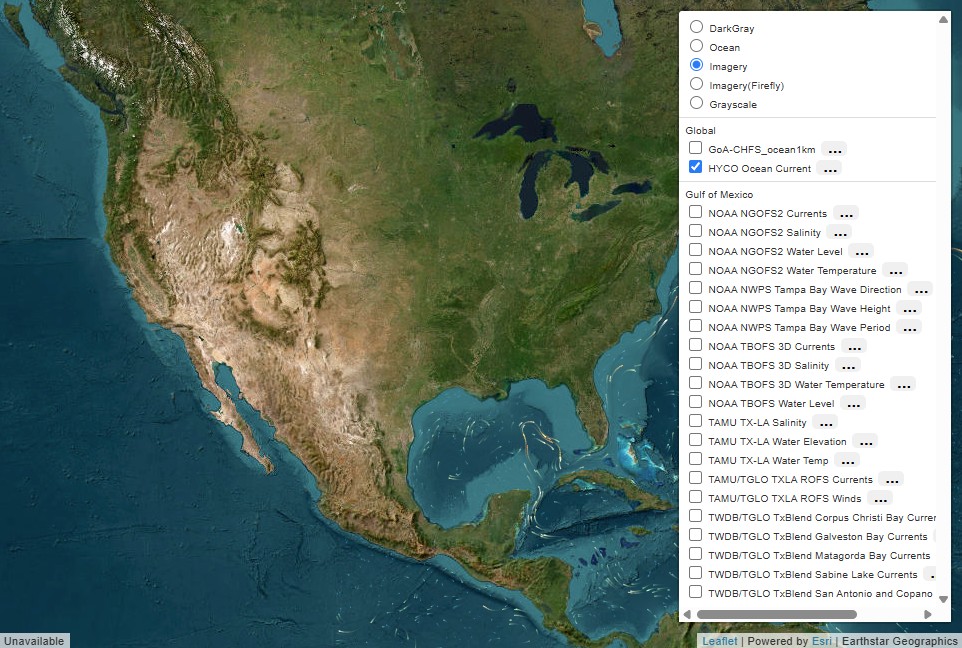The width and height of the screenshot is (962, 648).
Task: Open options menu for GoA-CHFS_ocean1km
Action: click(x=834, y=149)
